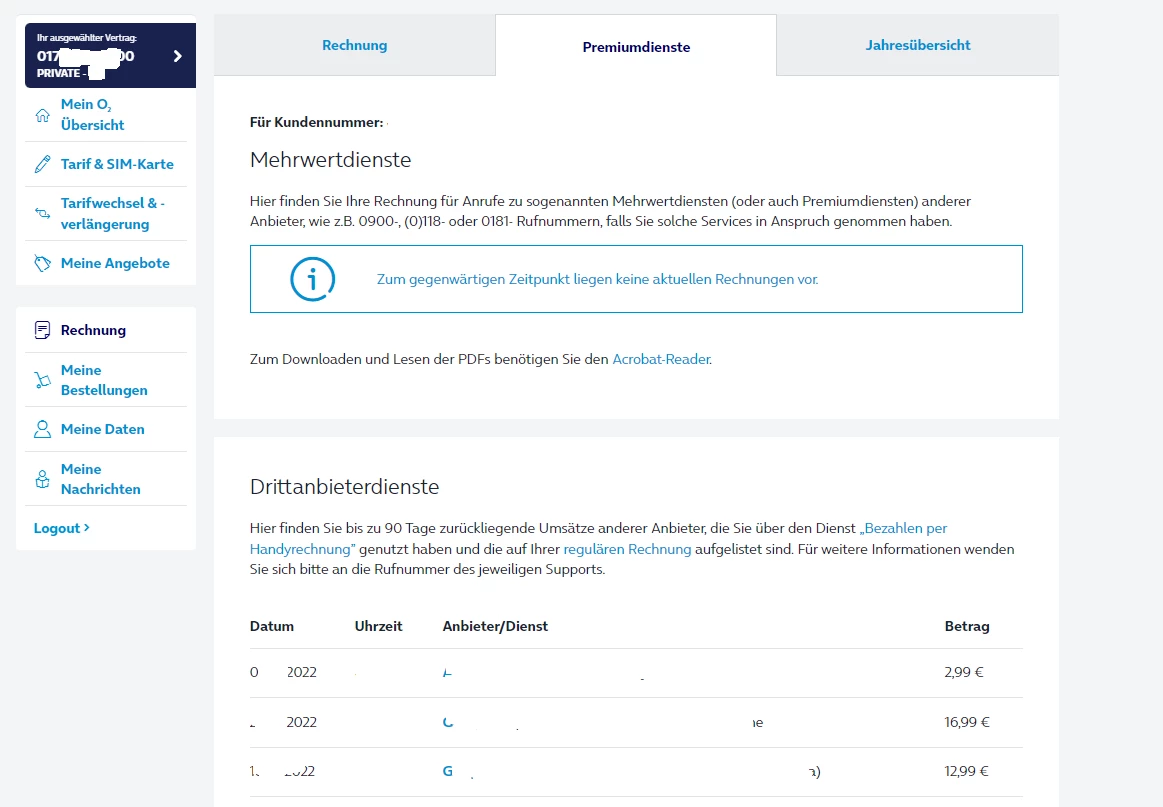1163x807 pixels.
Task: Click the pencil icon for Tarif & SIM-Karte
Action: [42, 164]
